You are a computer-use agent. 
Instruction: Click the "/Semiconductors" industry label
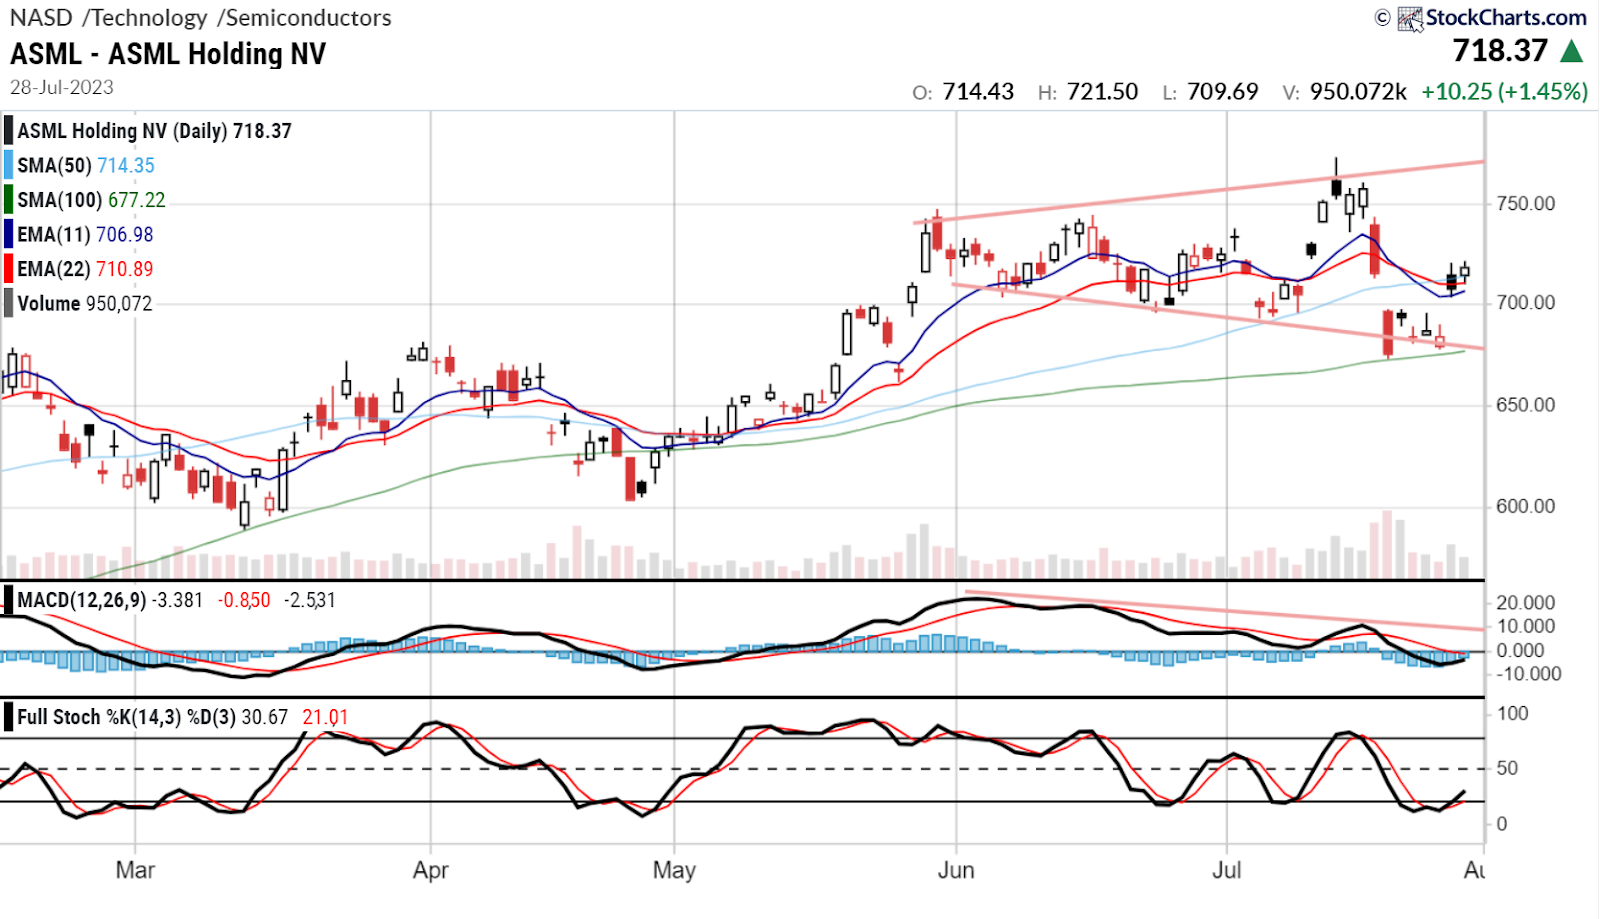(x=305, y=18)
